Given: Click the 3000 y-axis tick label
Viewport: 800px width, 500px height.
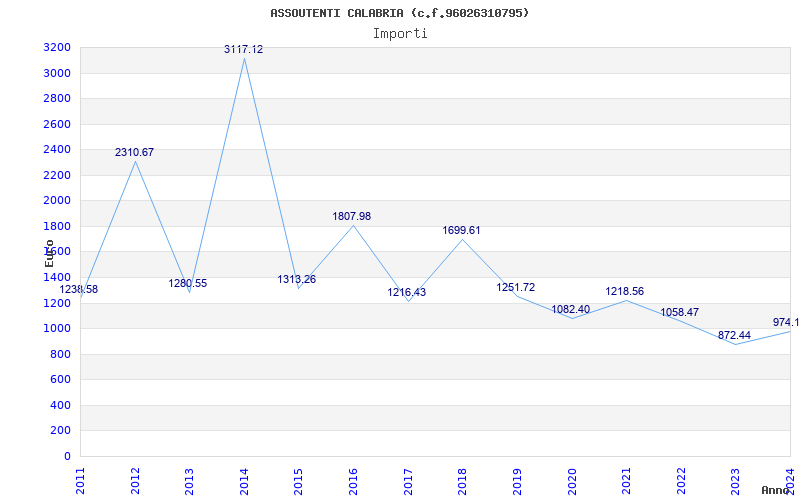Looking at the screenshot, I should coord(57,73).
